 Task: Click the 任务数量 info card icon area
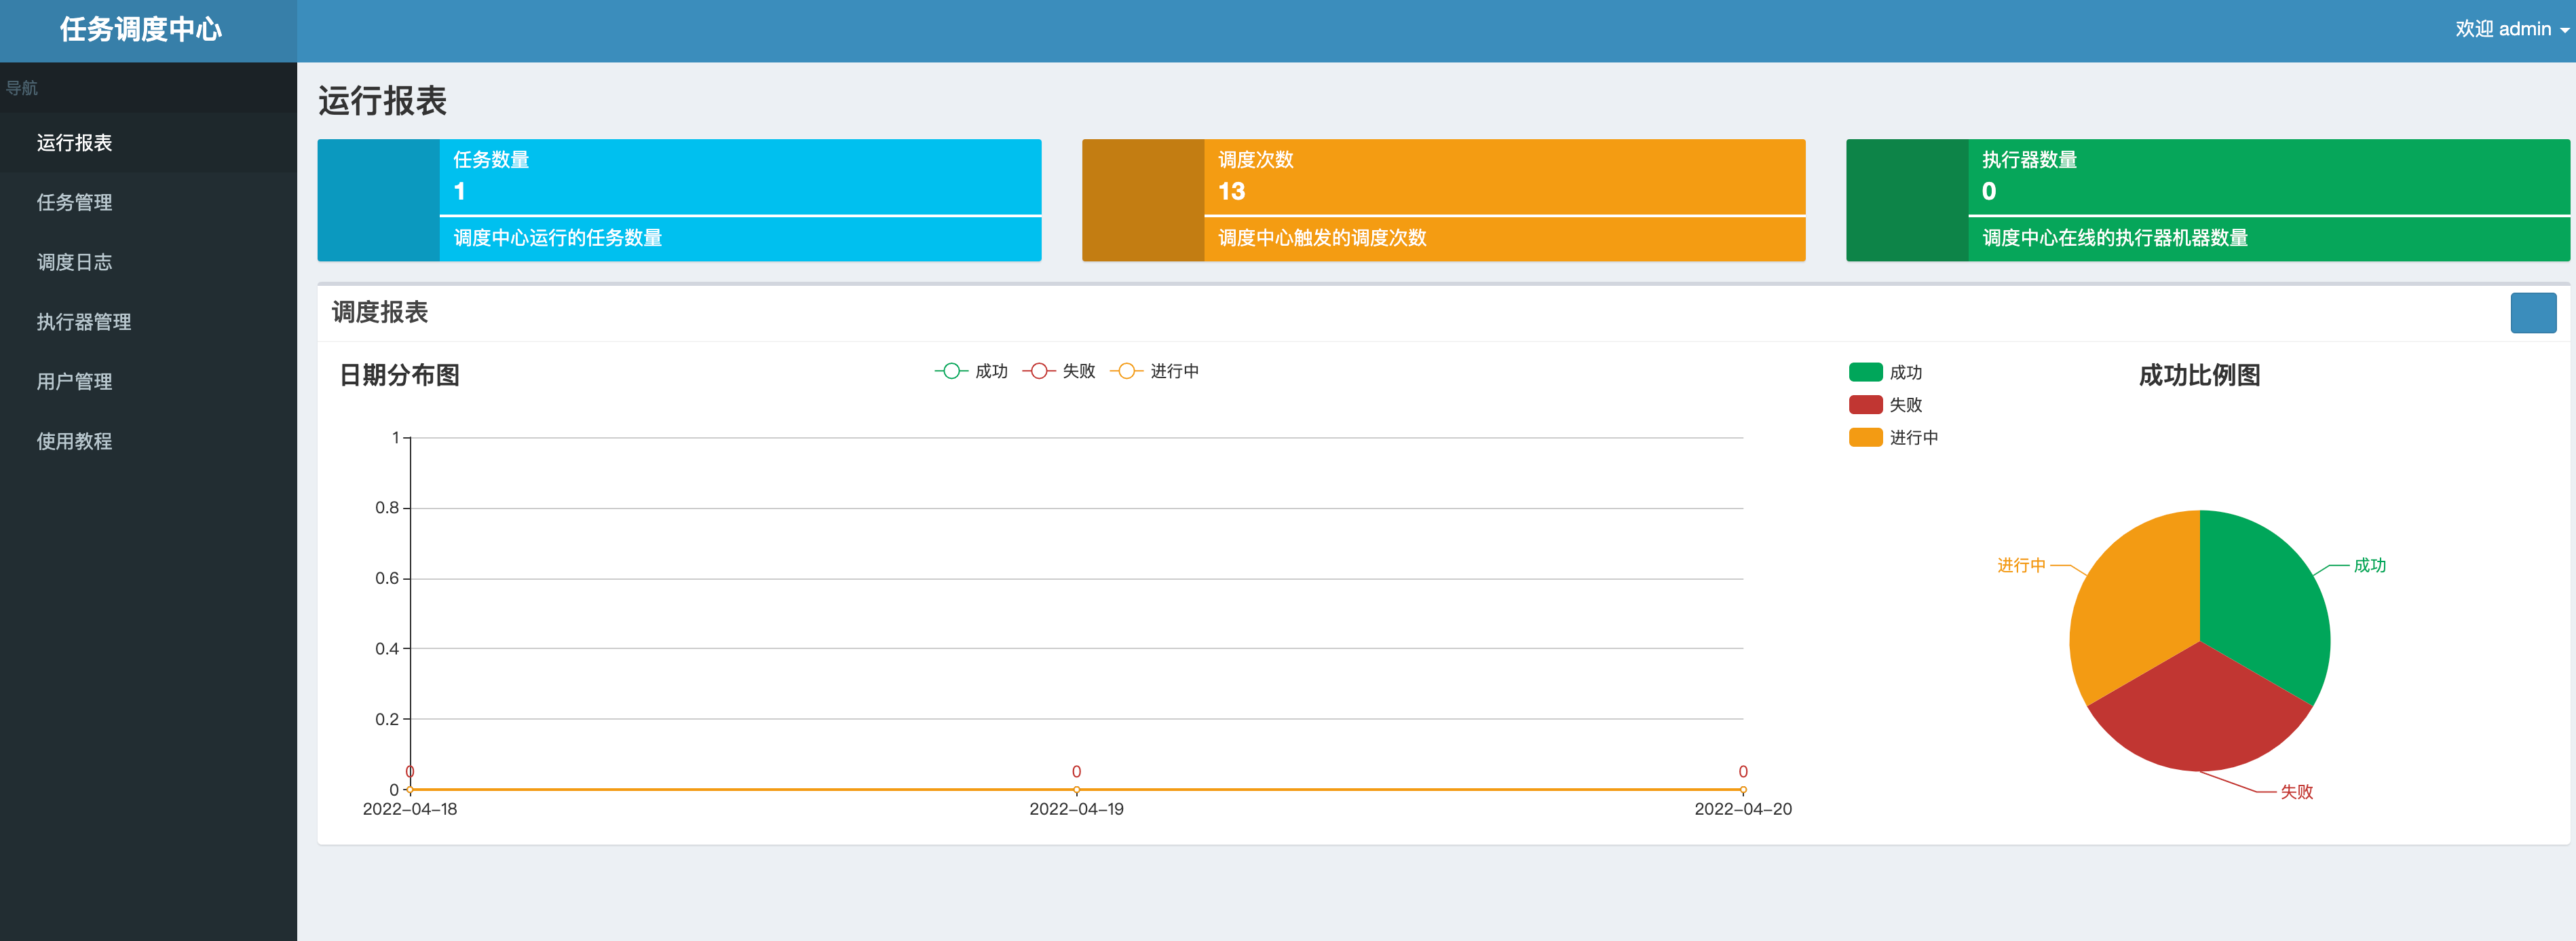pyautogui.click(x=378, y=200)
